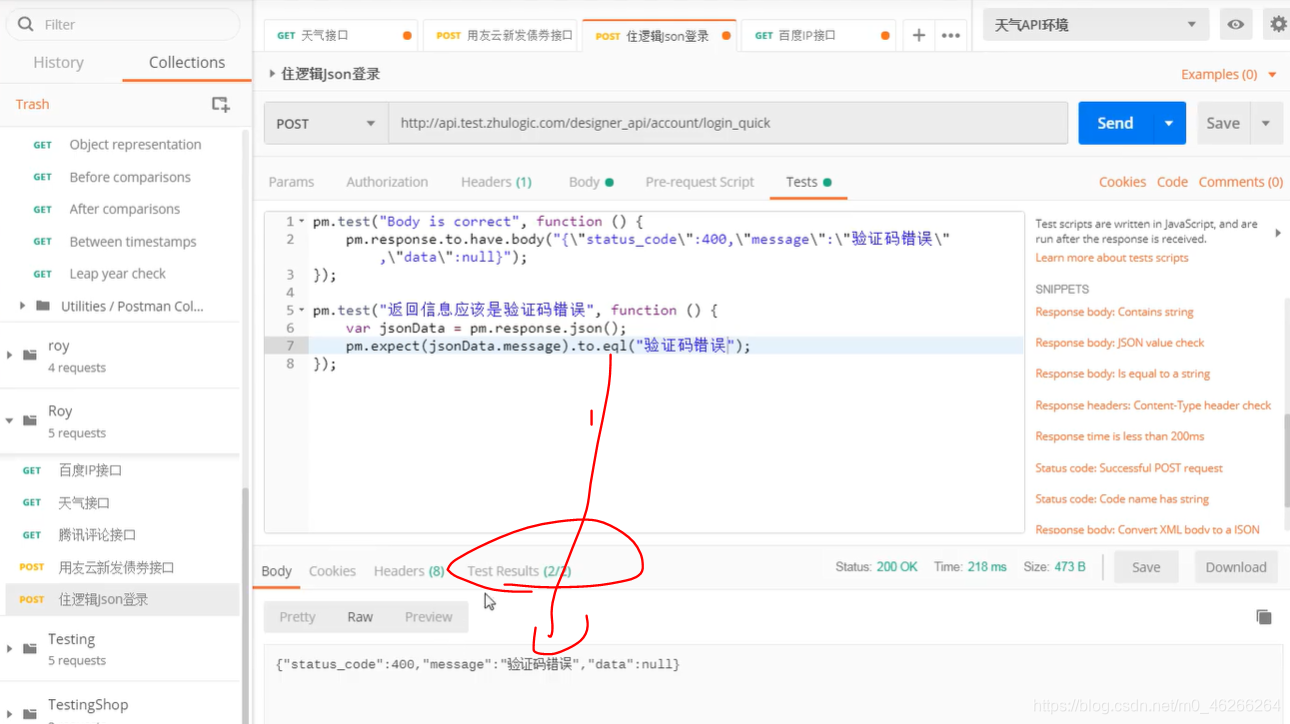Image resolution: width=1290 pixels, height=724 pixels.
Task: Open the Params tab
Action: [291, 182]
